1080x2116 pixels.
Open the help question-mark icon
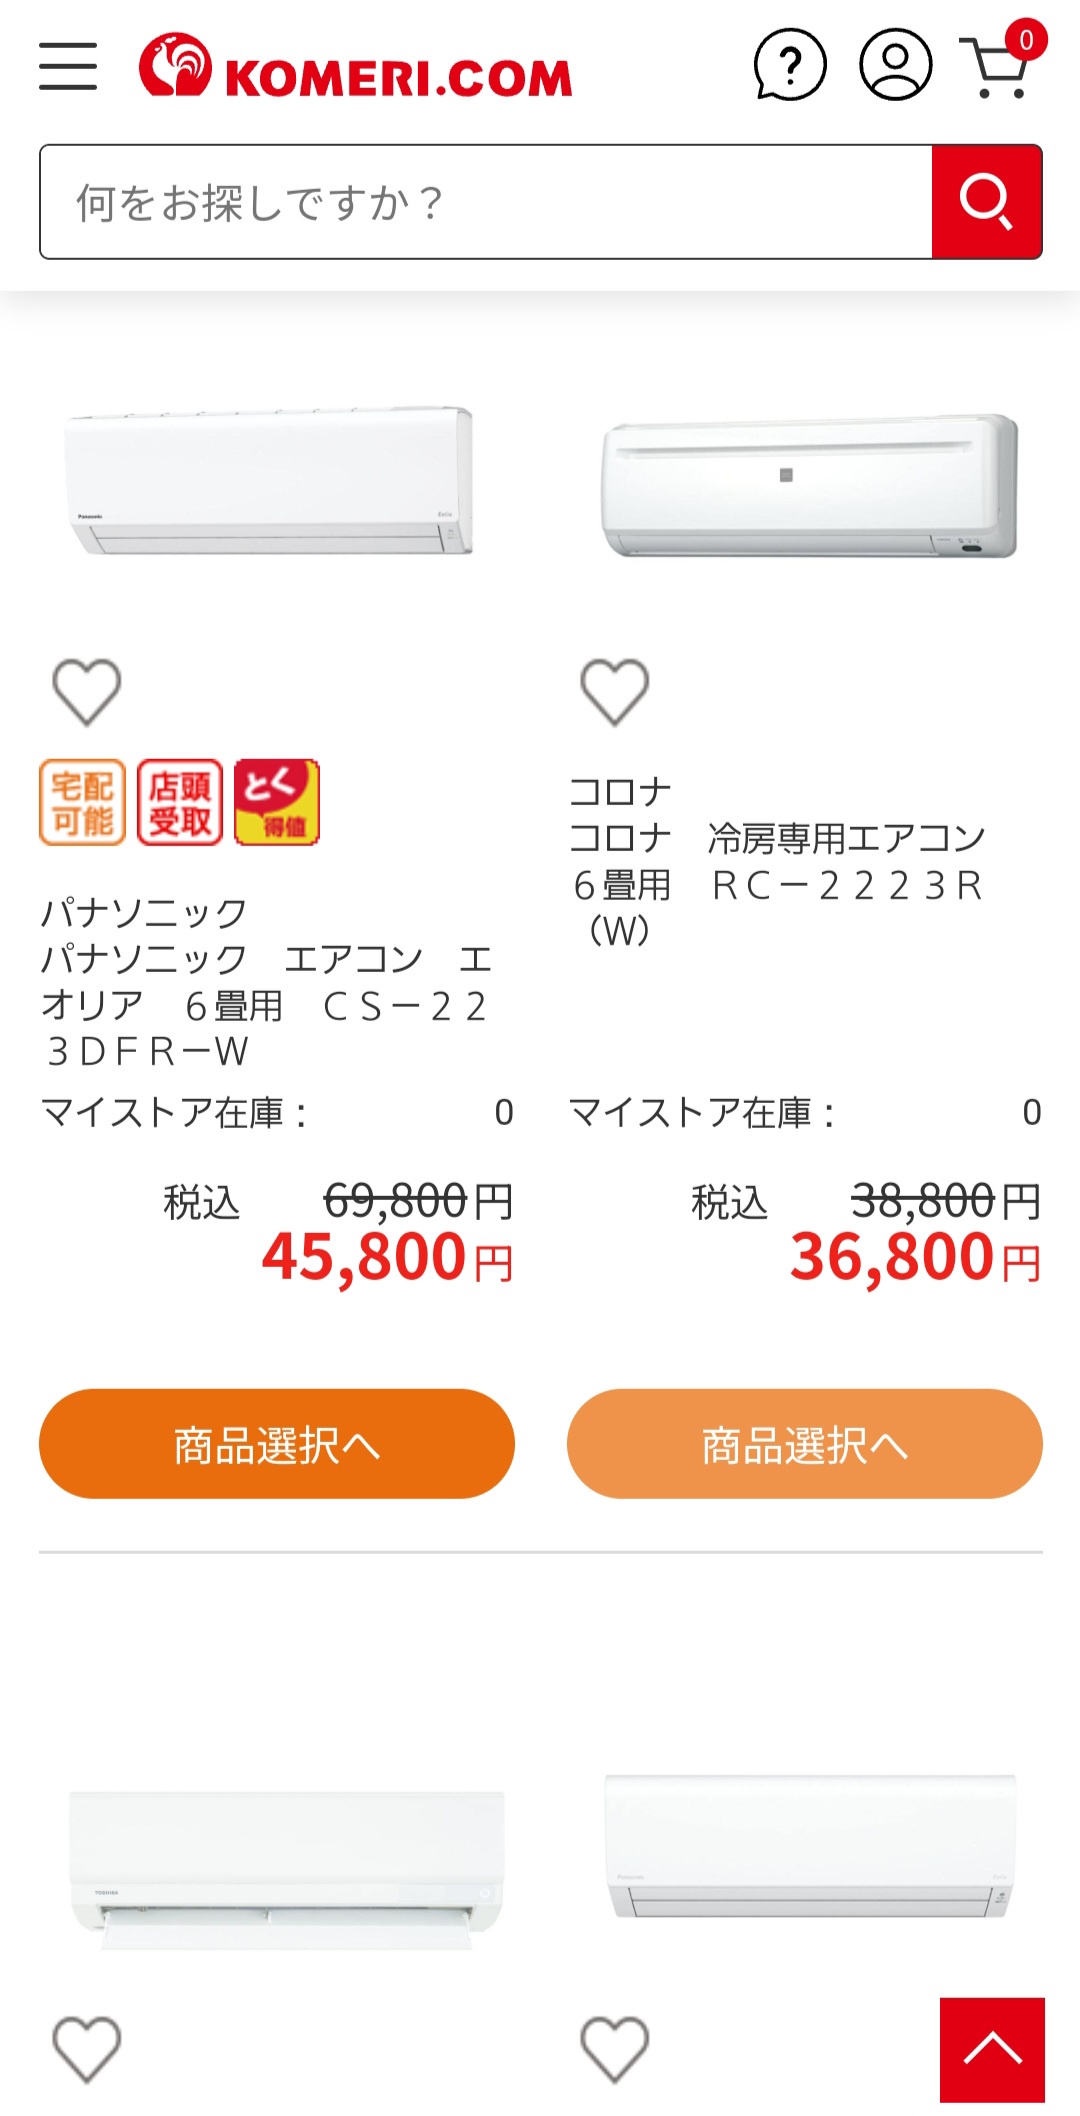(790, 66)
